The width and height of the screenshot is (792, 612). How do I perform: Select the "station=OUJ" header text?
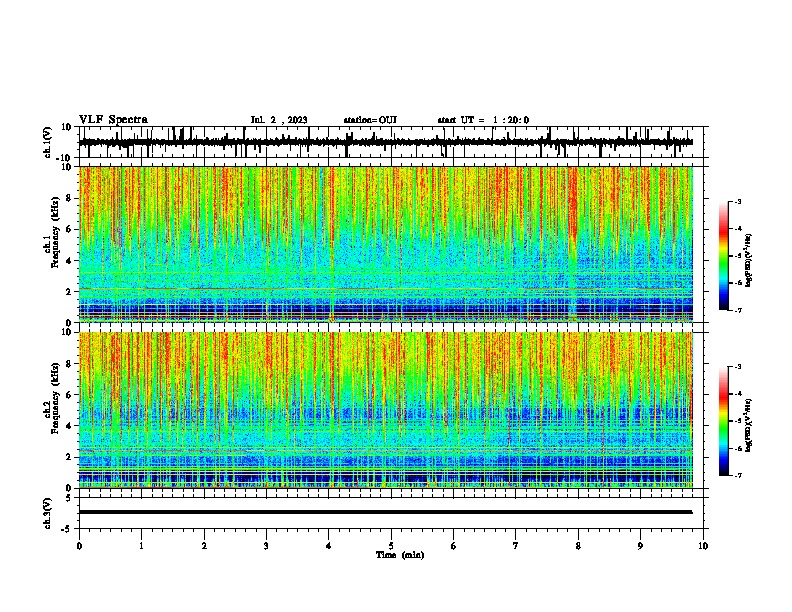pos(370,120)
